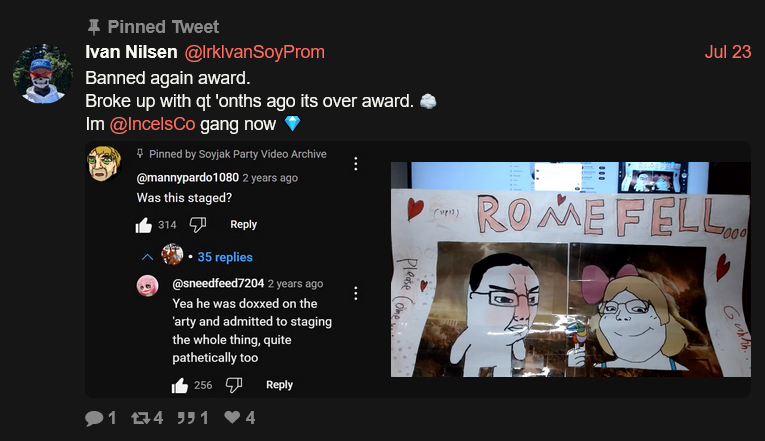Open the @IncelsCo mention link
The image size is (765, 441).
point(152,124)
